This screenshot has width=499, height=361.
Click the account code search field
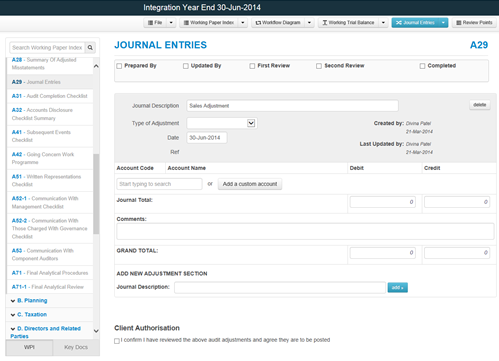tap(159, 184)
